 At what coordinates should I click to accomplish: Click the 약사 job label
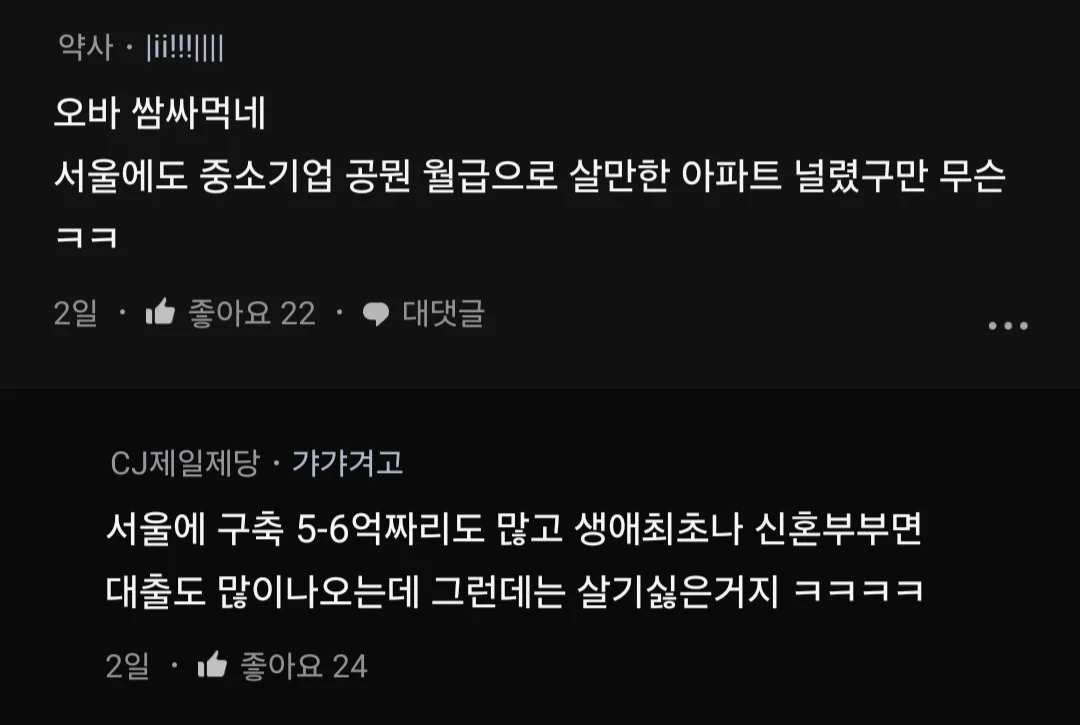pos(85,48)
